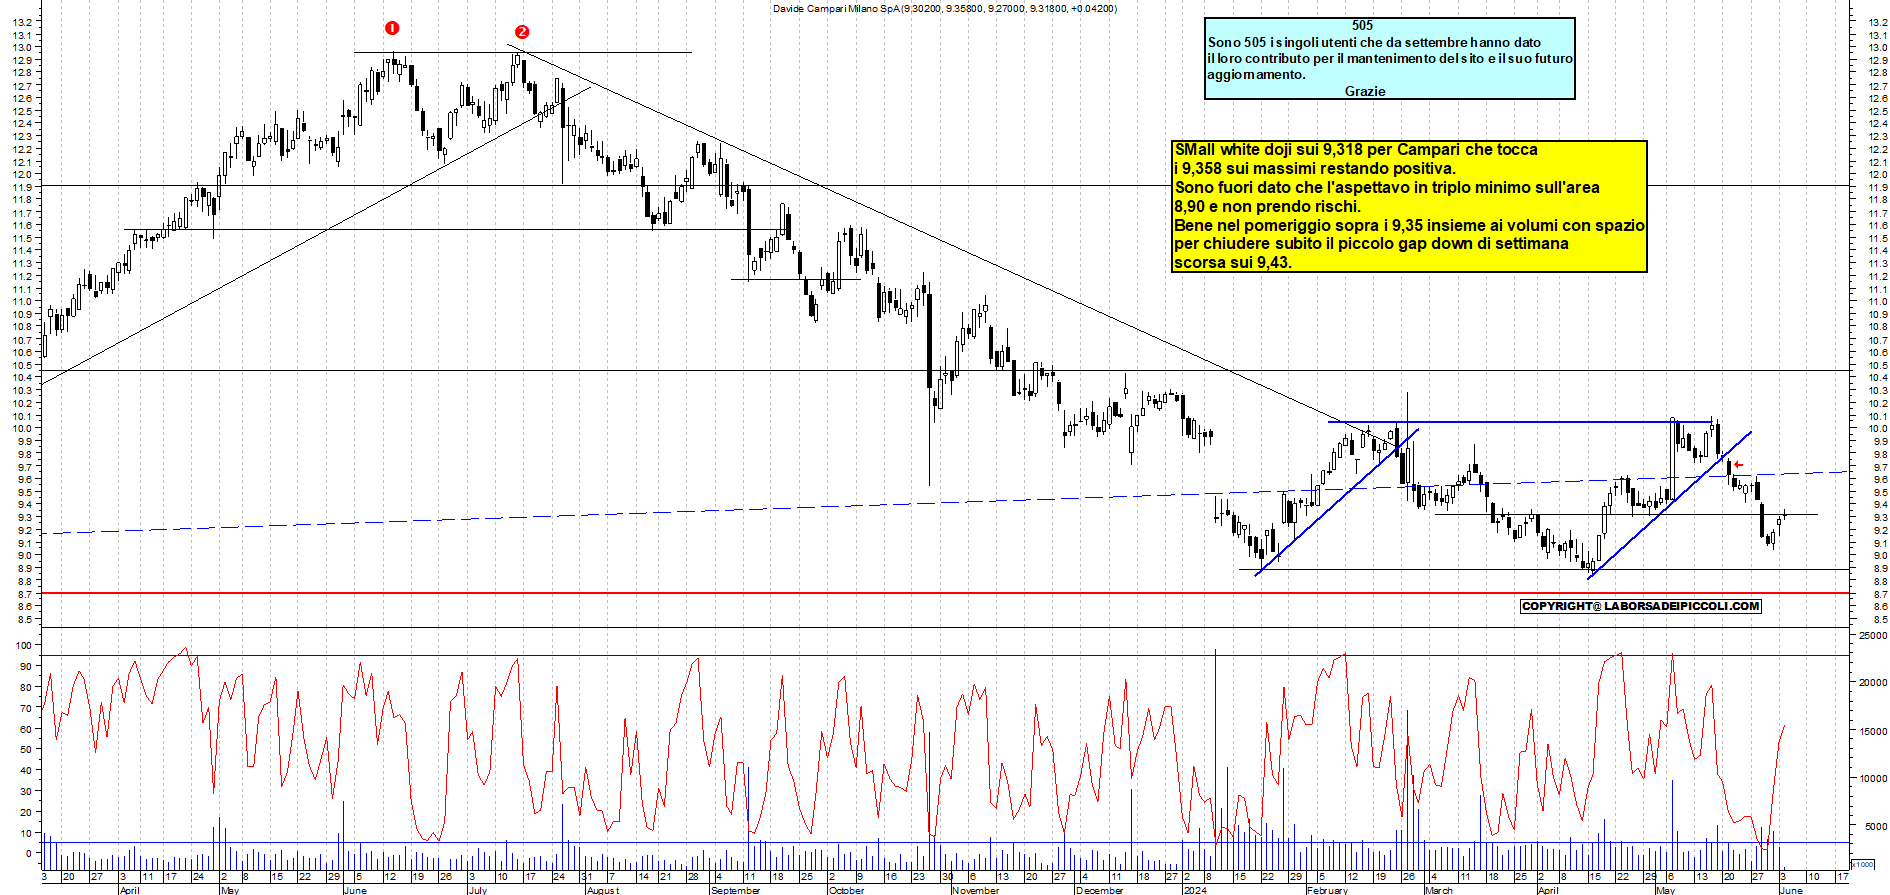
Task: Click the "x1000" volume scale box
Action: coord(1862,864)
